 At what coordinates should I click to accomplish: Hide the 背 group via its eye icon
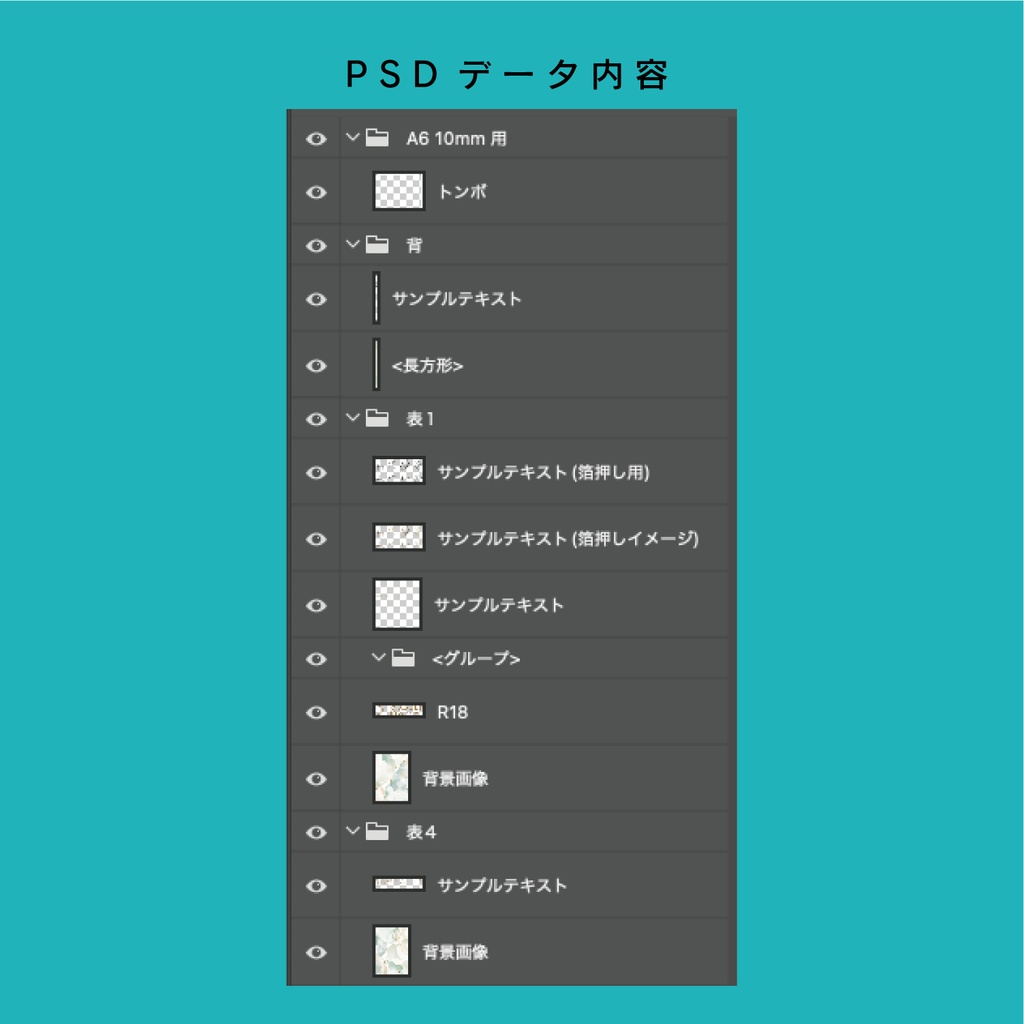[316, 246]
